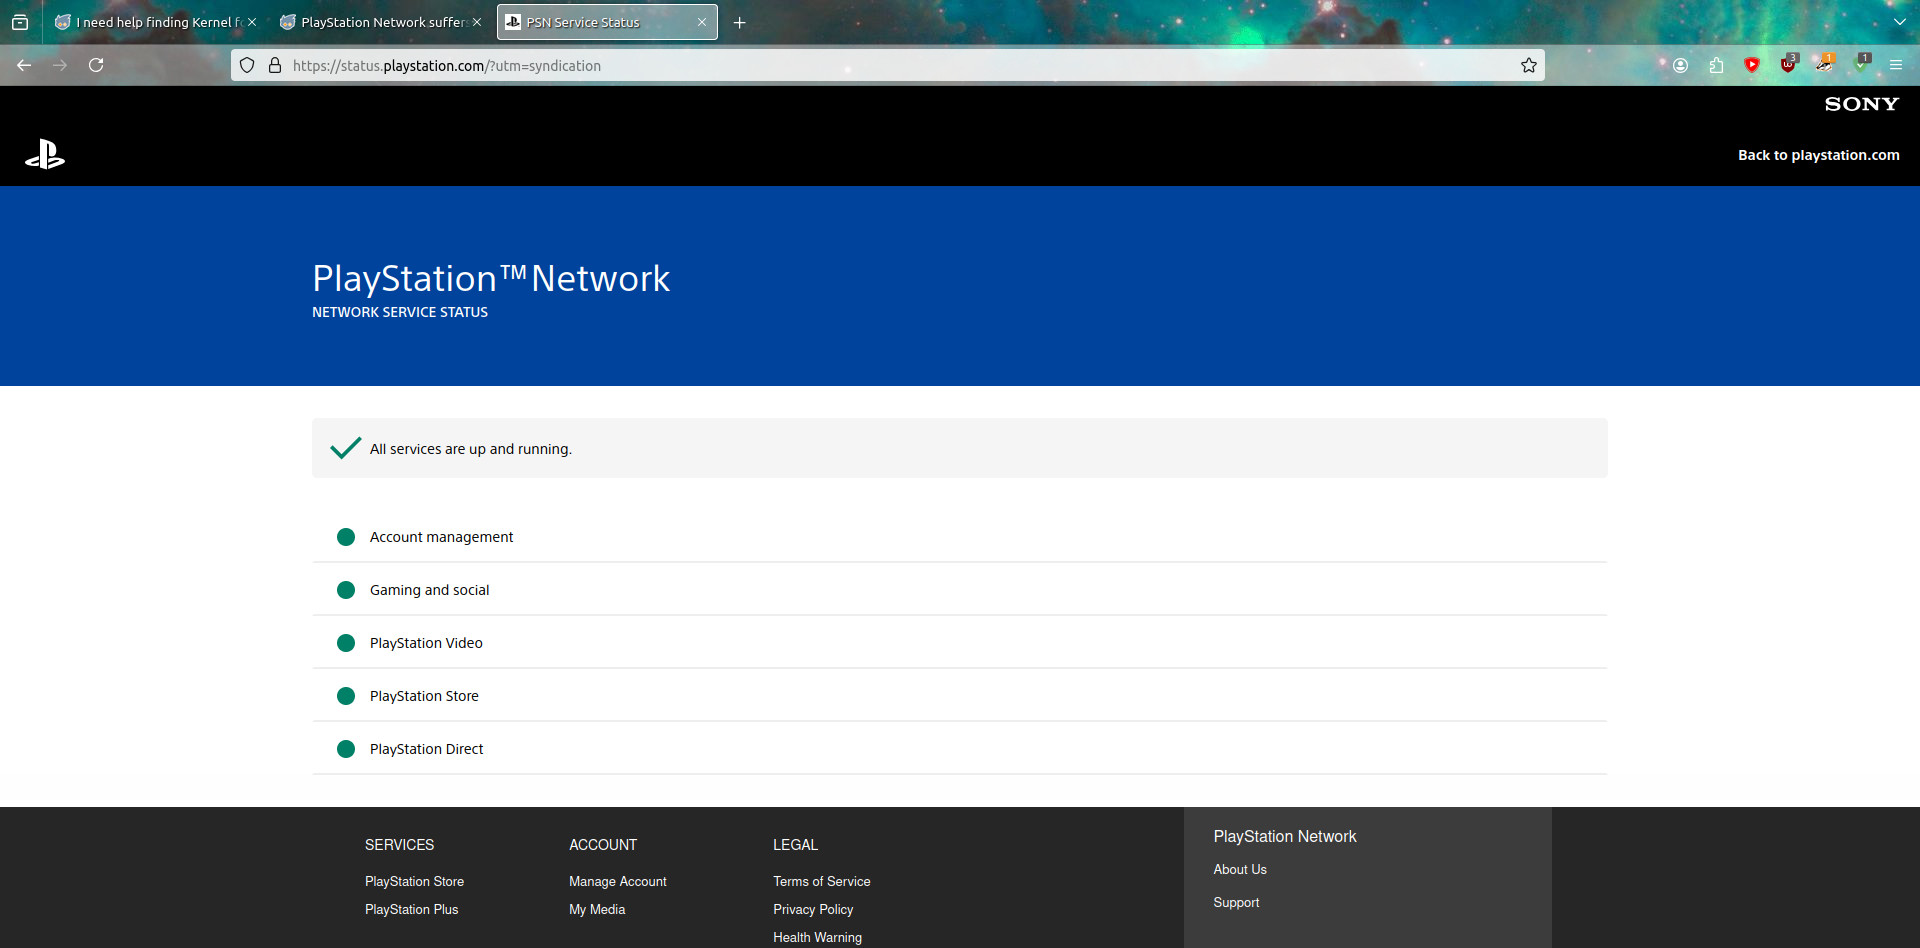The width and height of the screenshot is (1920, 948).
Task: Open Firefox account icon
Action: click(1680, 65)
